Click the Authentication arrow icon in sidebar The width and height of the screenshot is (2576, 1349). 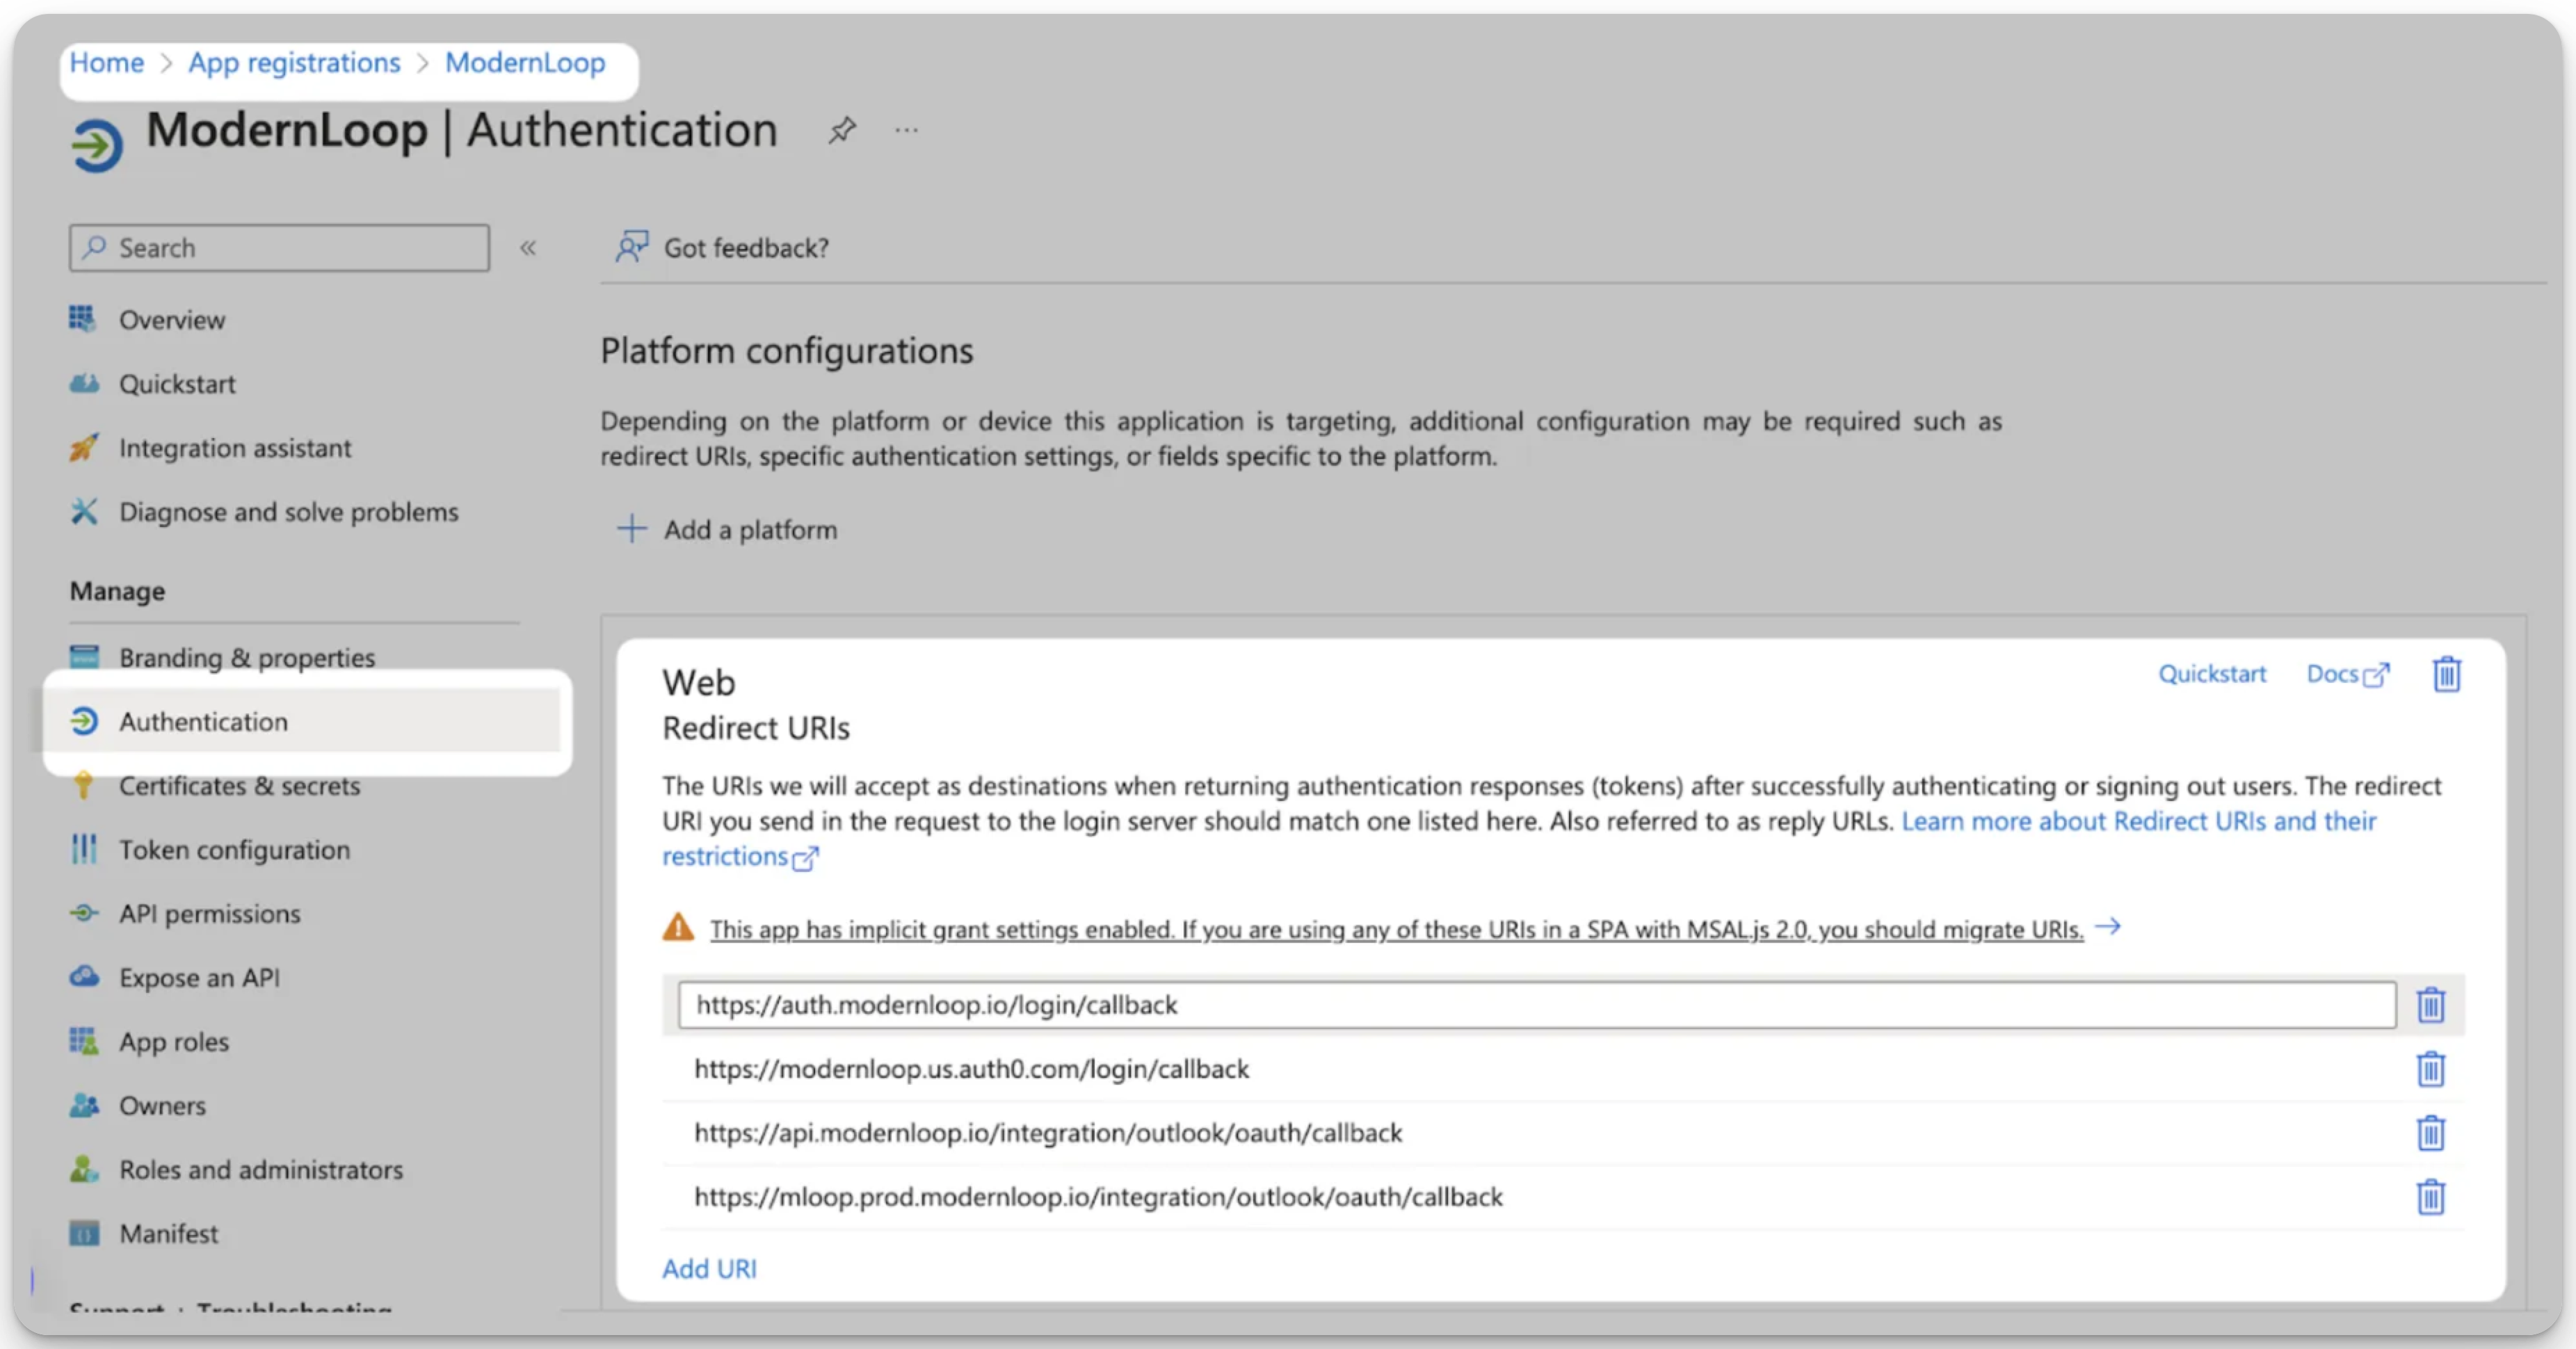click(x=84, y=721)
